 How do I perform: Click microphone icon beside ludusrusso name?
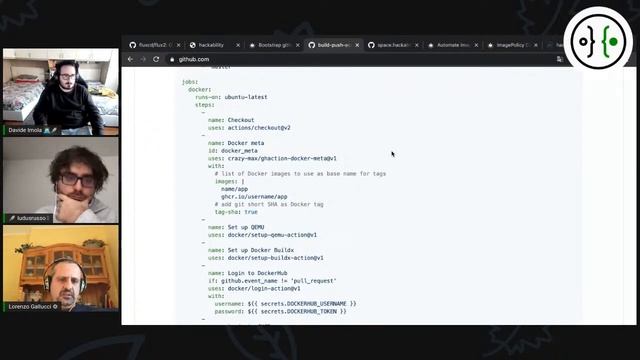pos(12,218)
